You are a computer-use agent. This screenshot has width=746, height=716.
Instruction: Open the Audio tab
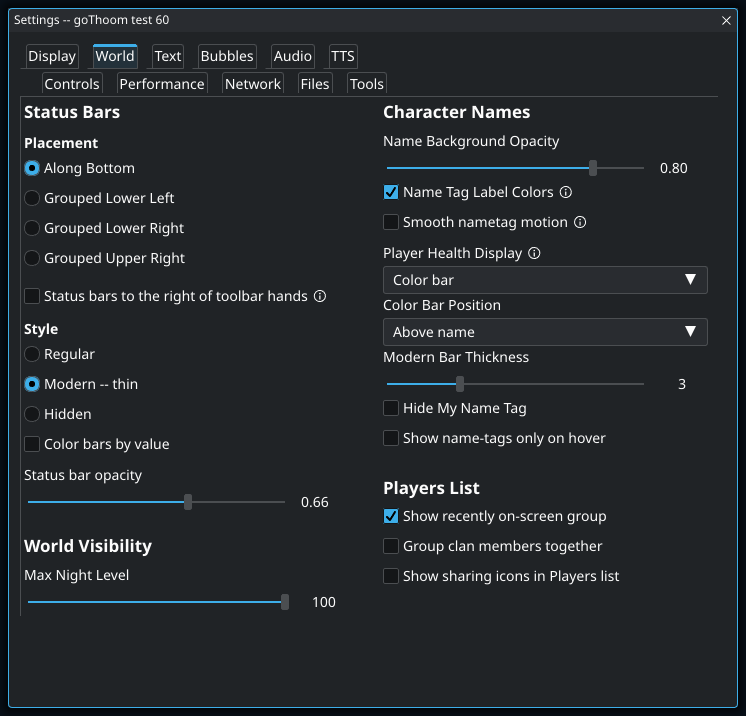[293, 56]
